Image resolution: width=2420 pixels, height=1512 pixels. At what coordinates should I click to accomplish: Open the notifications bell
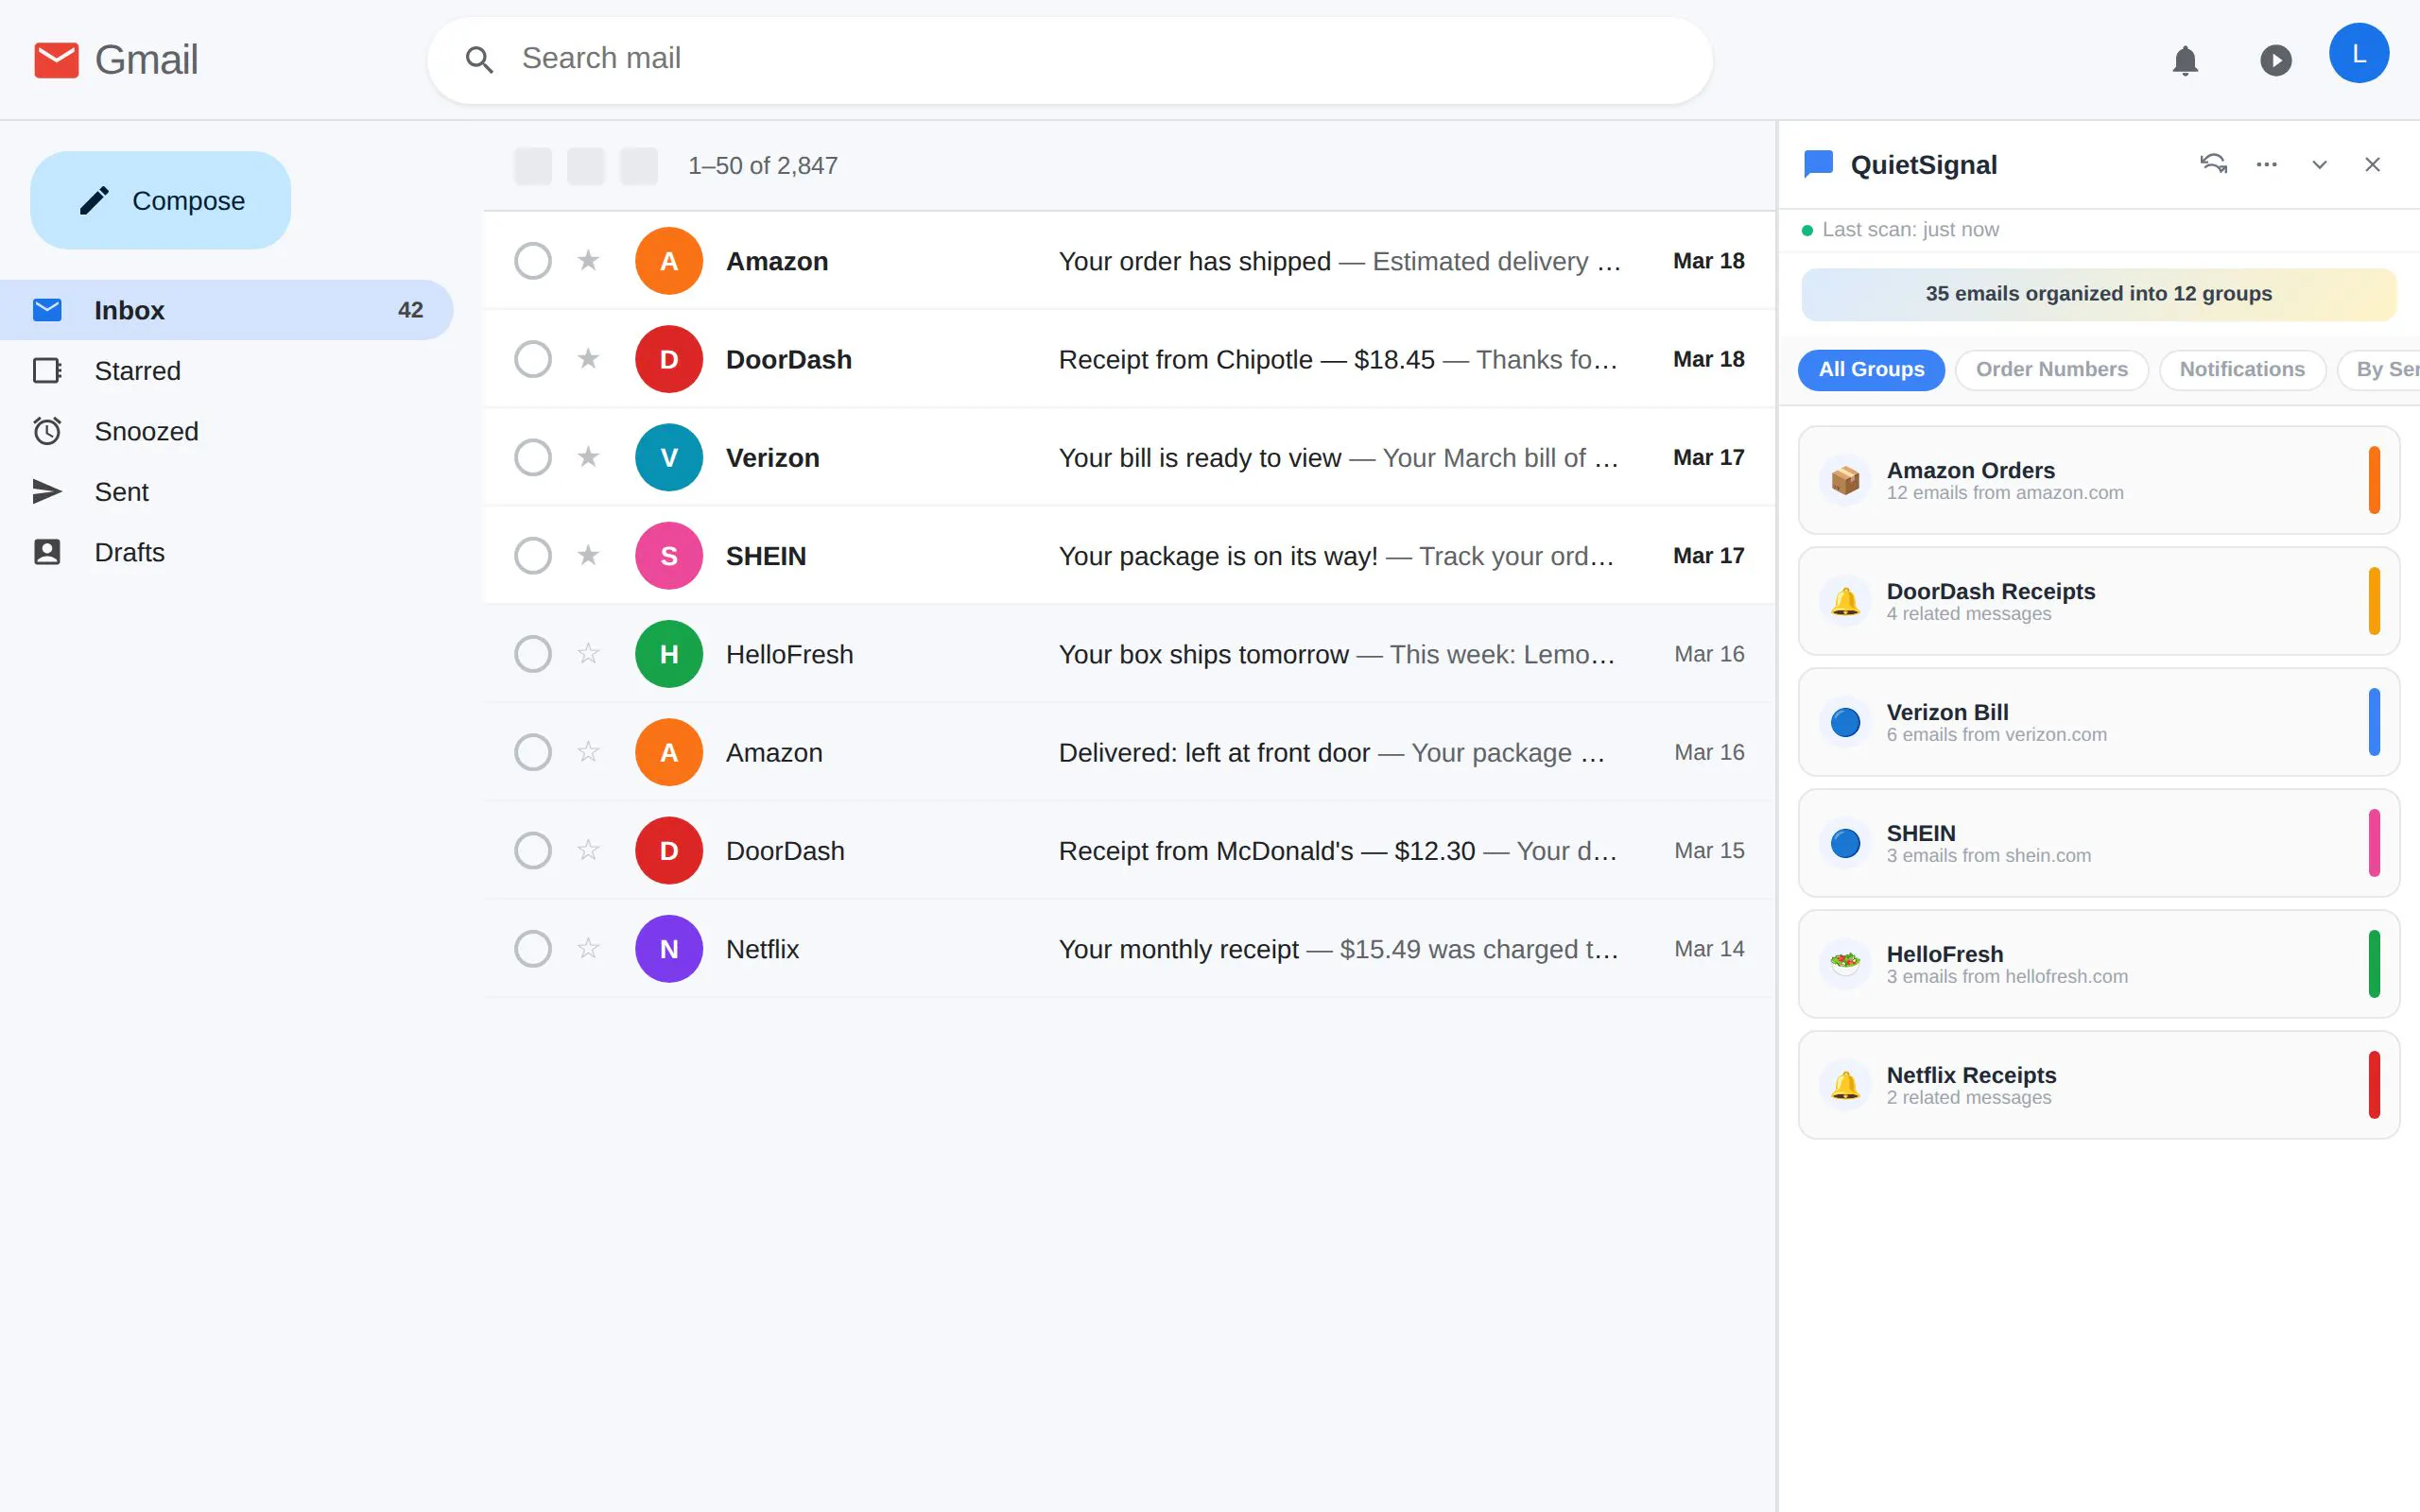(2185, 60)
